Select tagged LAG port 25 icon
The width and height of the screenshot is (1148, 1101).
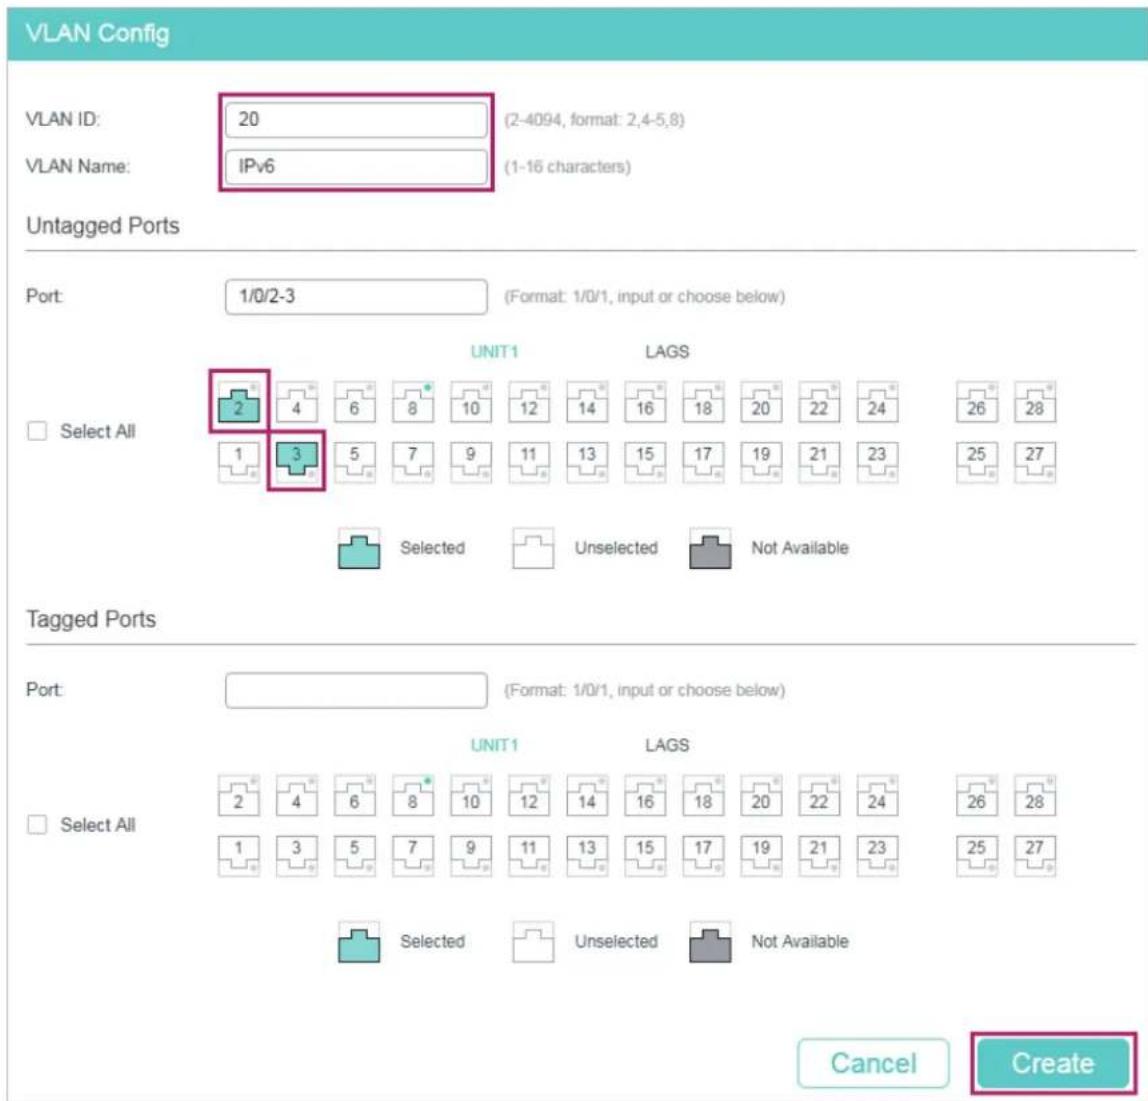[977, 855]
